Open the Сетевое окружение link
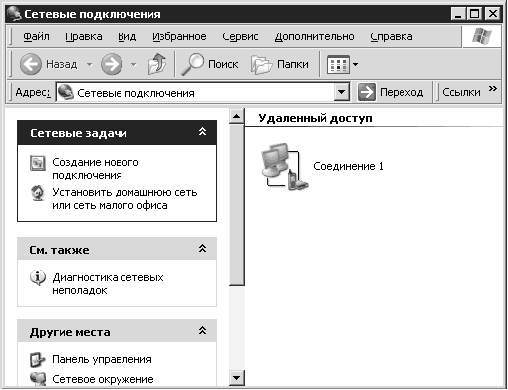This screenshot has height=390, width=508. (x=103, y=379)
